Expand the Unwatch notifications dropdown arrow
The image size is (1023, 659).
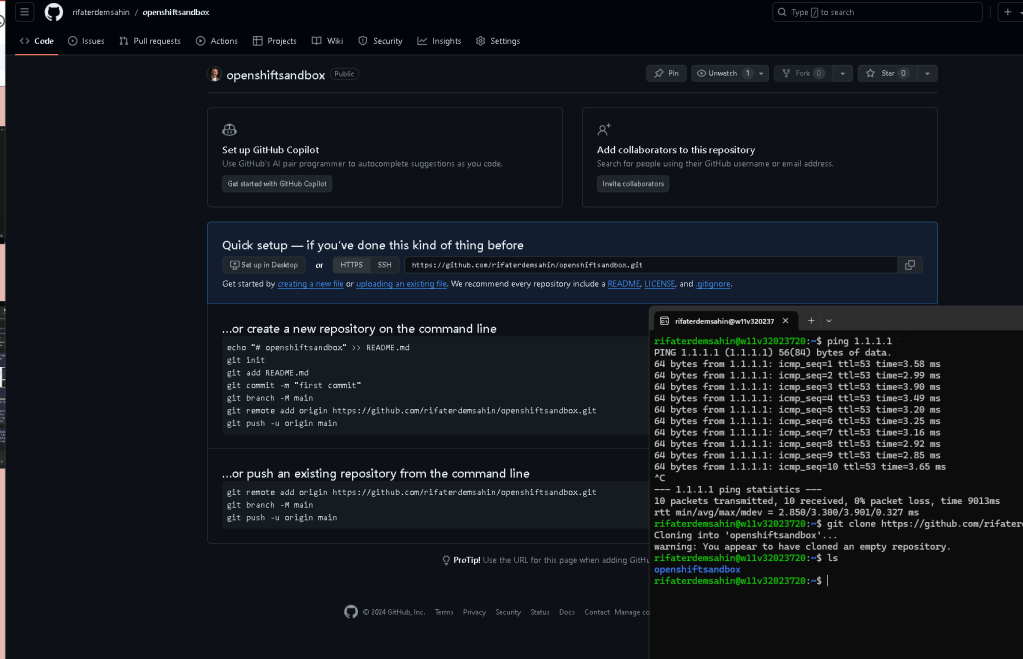point(761,73)
